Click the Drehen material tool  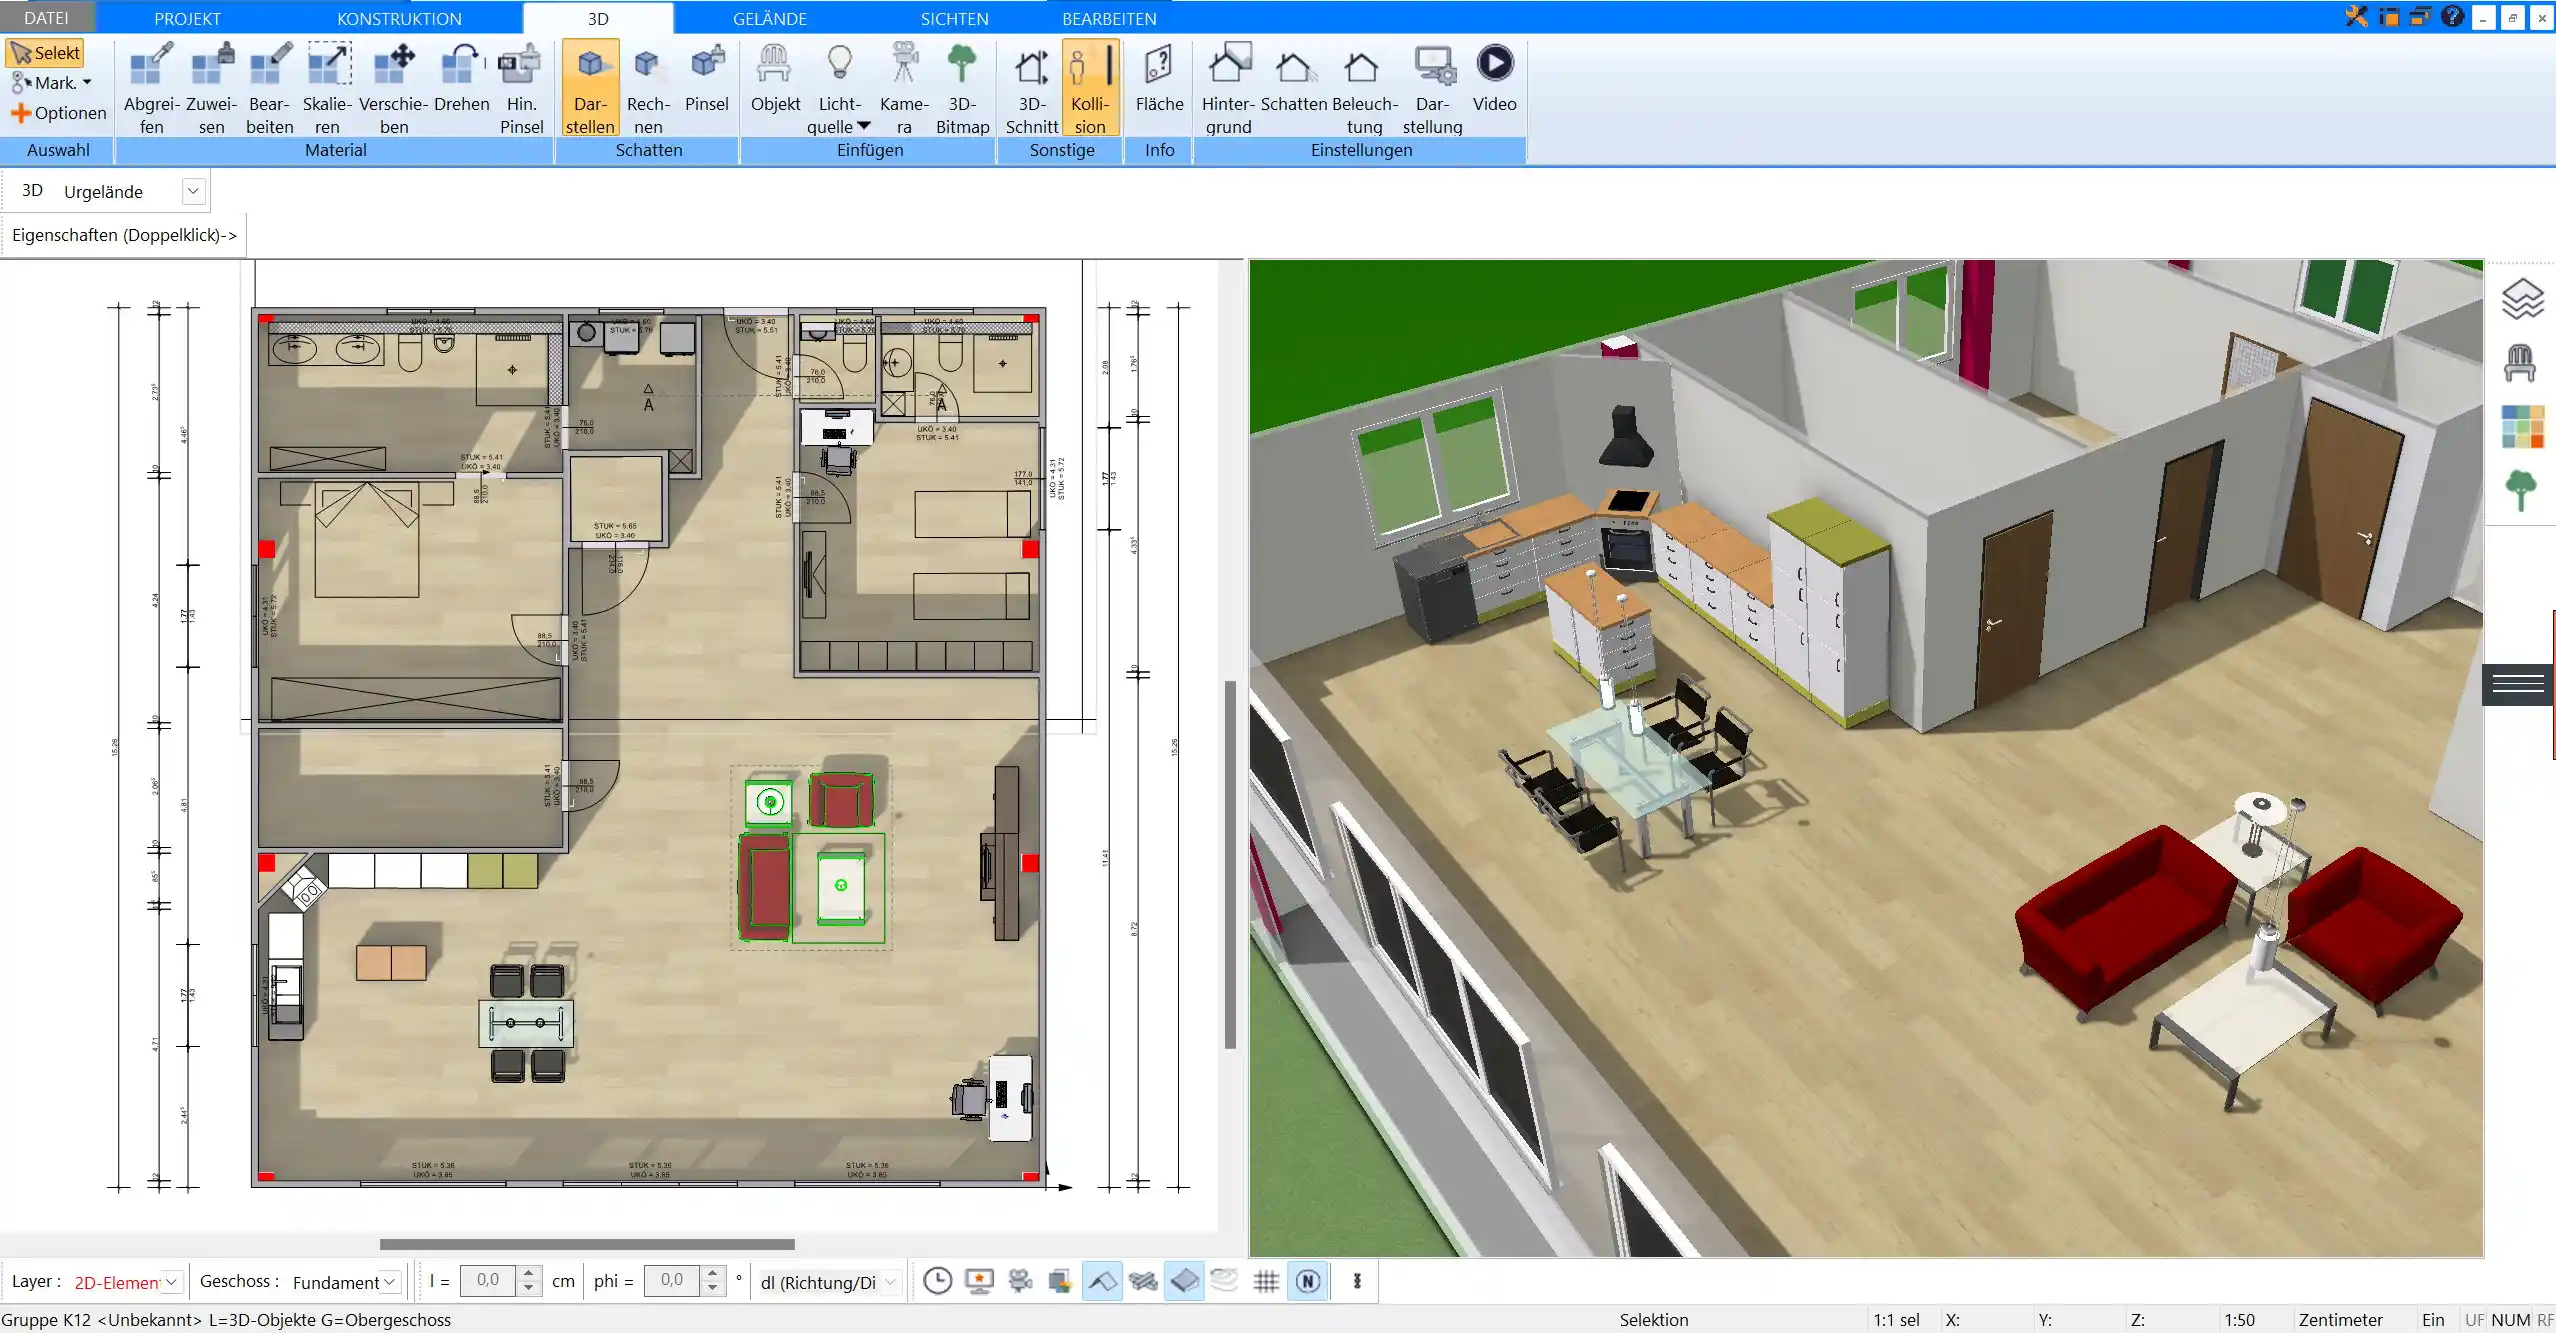(461, 78)
